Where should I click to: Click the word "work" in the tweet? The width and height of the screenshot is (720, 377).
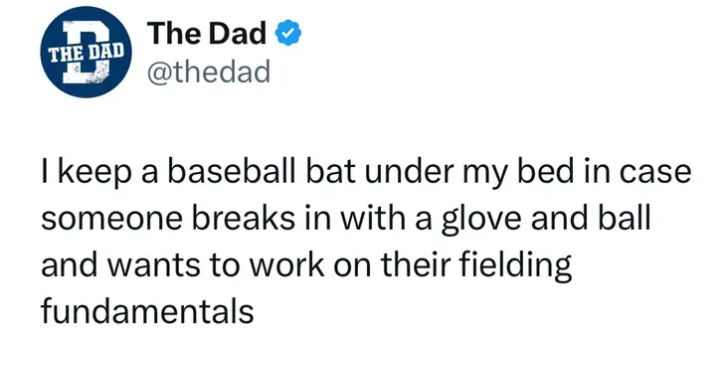[x=284, y=265]
